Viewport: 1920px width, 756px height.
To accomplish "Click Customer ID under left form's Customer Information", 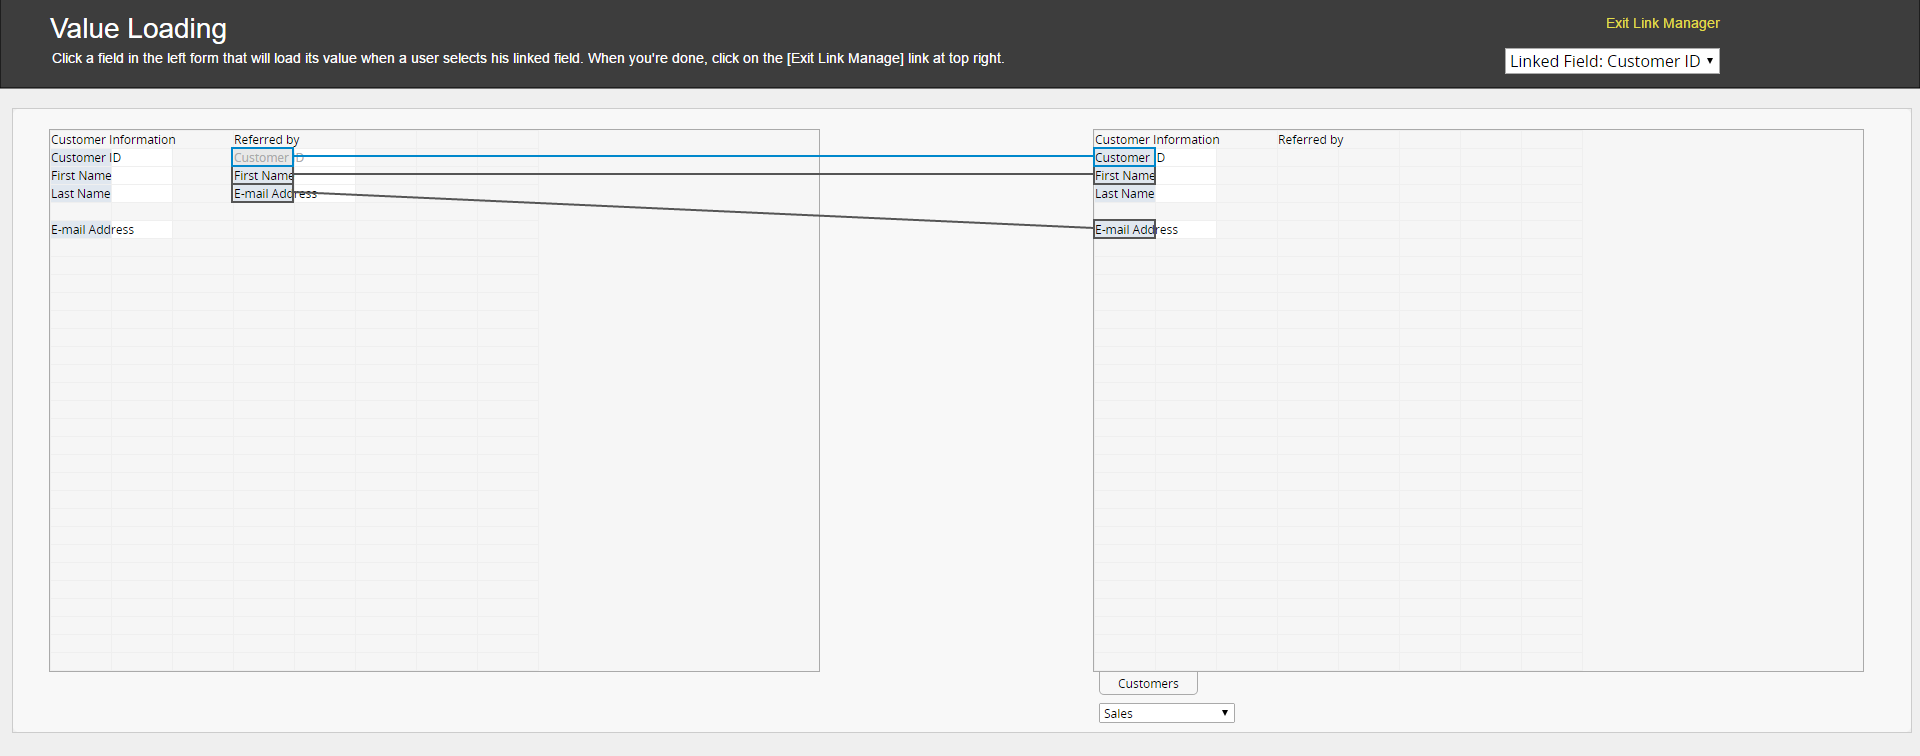I will click(x=86, y=158).
